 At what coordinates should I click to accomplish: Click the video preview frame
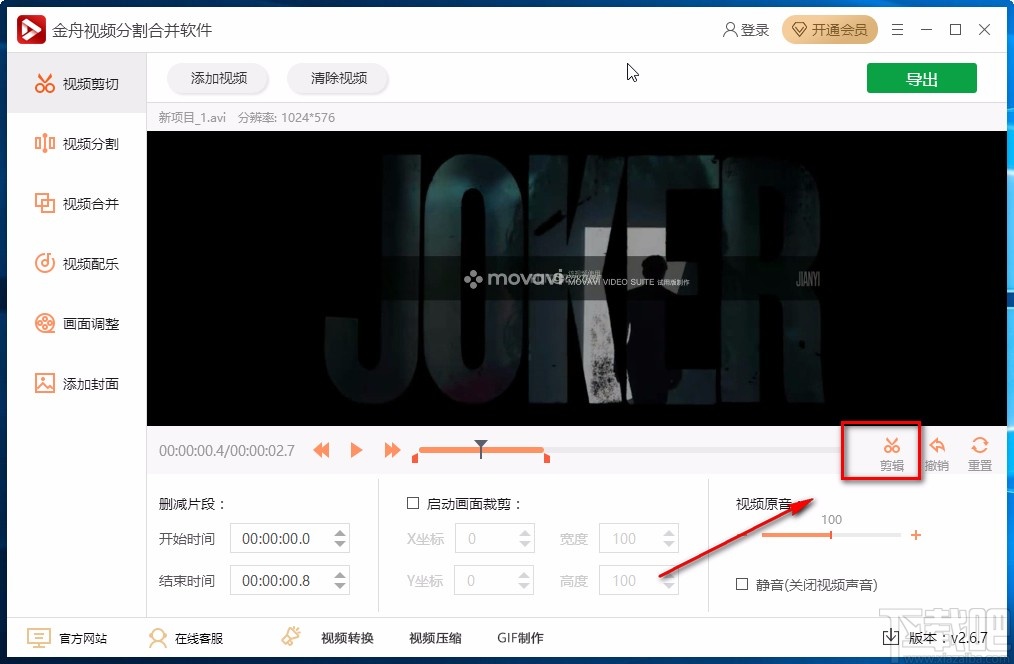[x=576, y=278]
